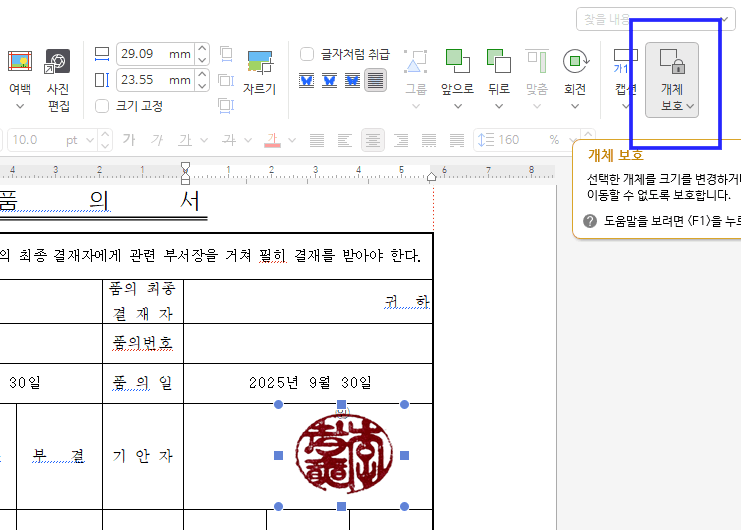Image resolution: width=741 pixels, height=530 pixels.
Task: Click the 160 % line spacing field
Action: tap(525, 140)
